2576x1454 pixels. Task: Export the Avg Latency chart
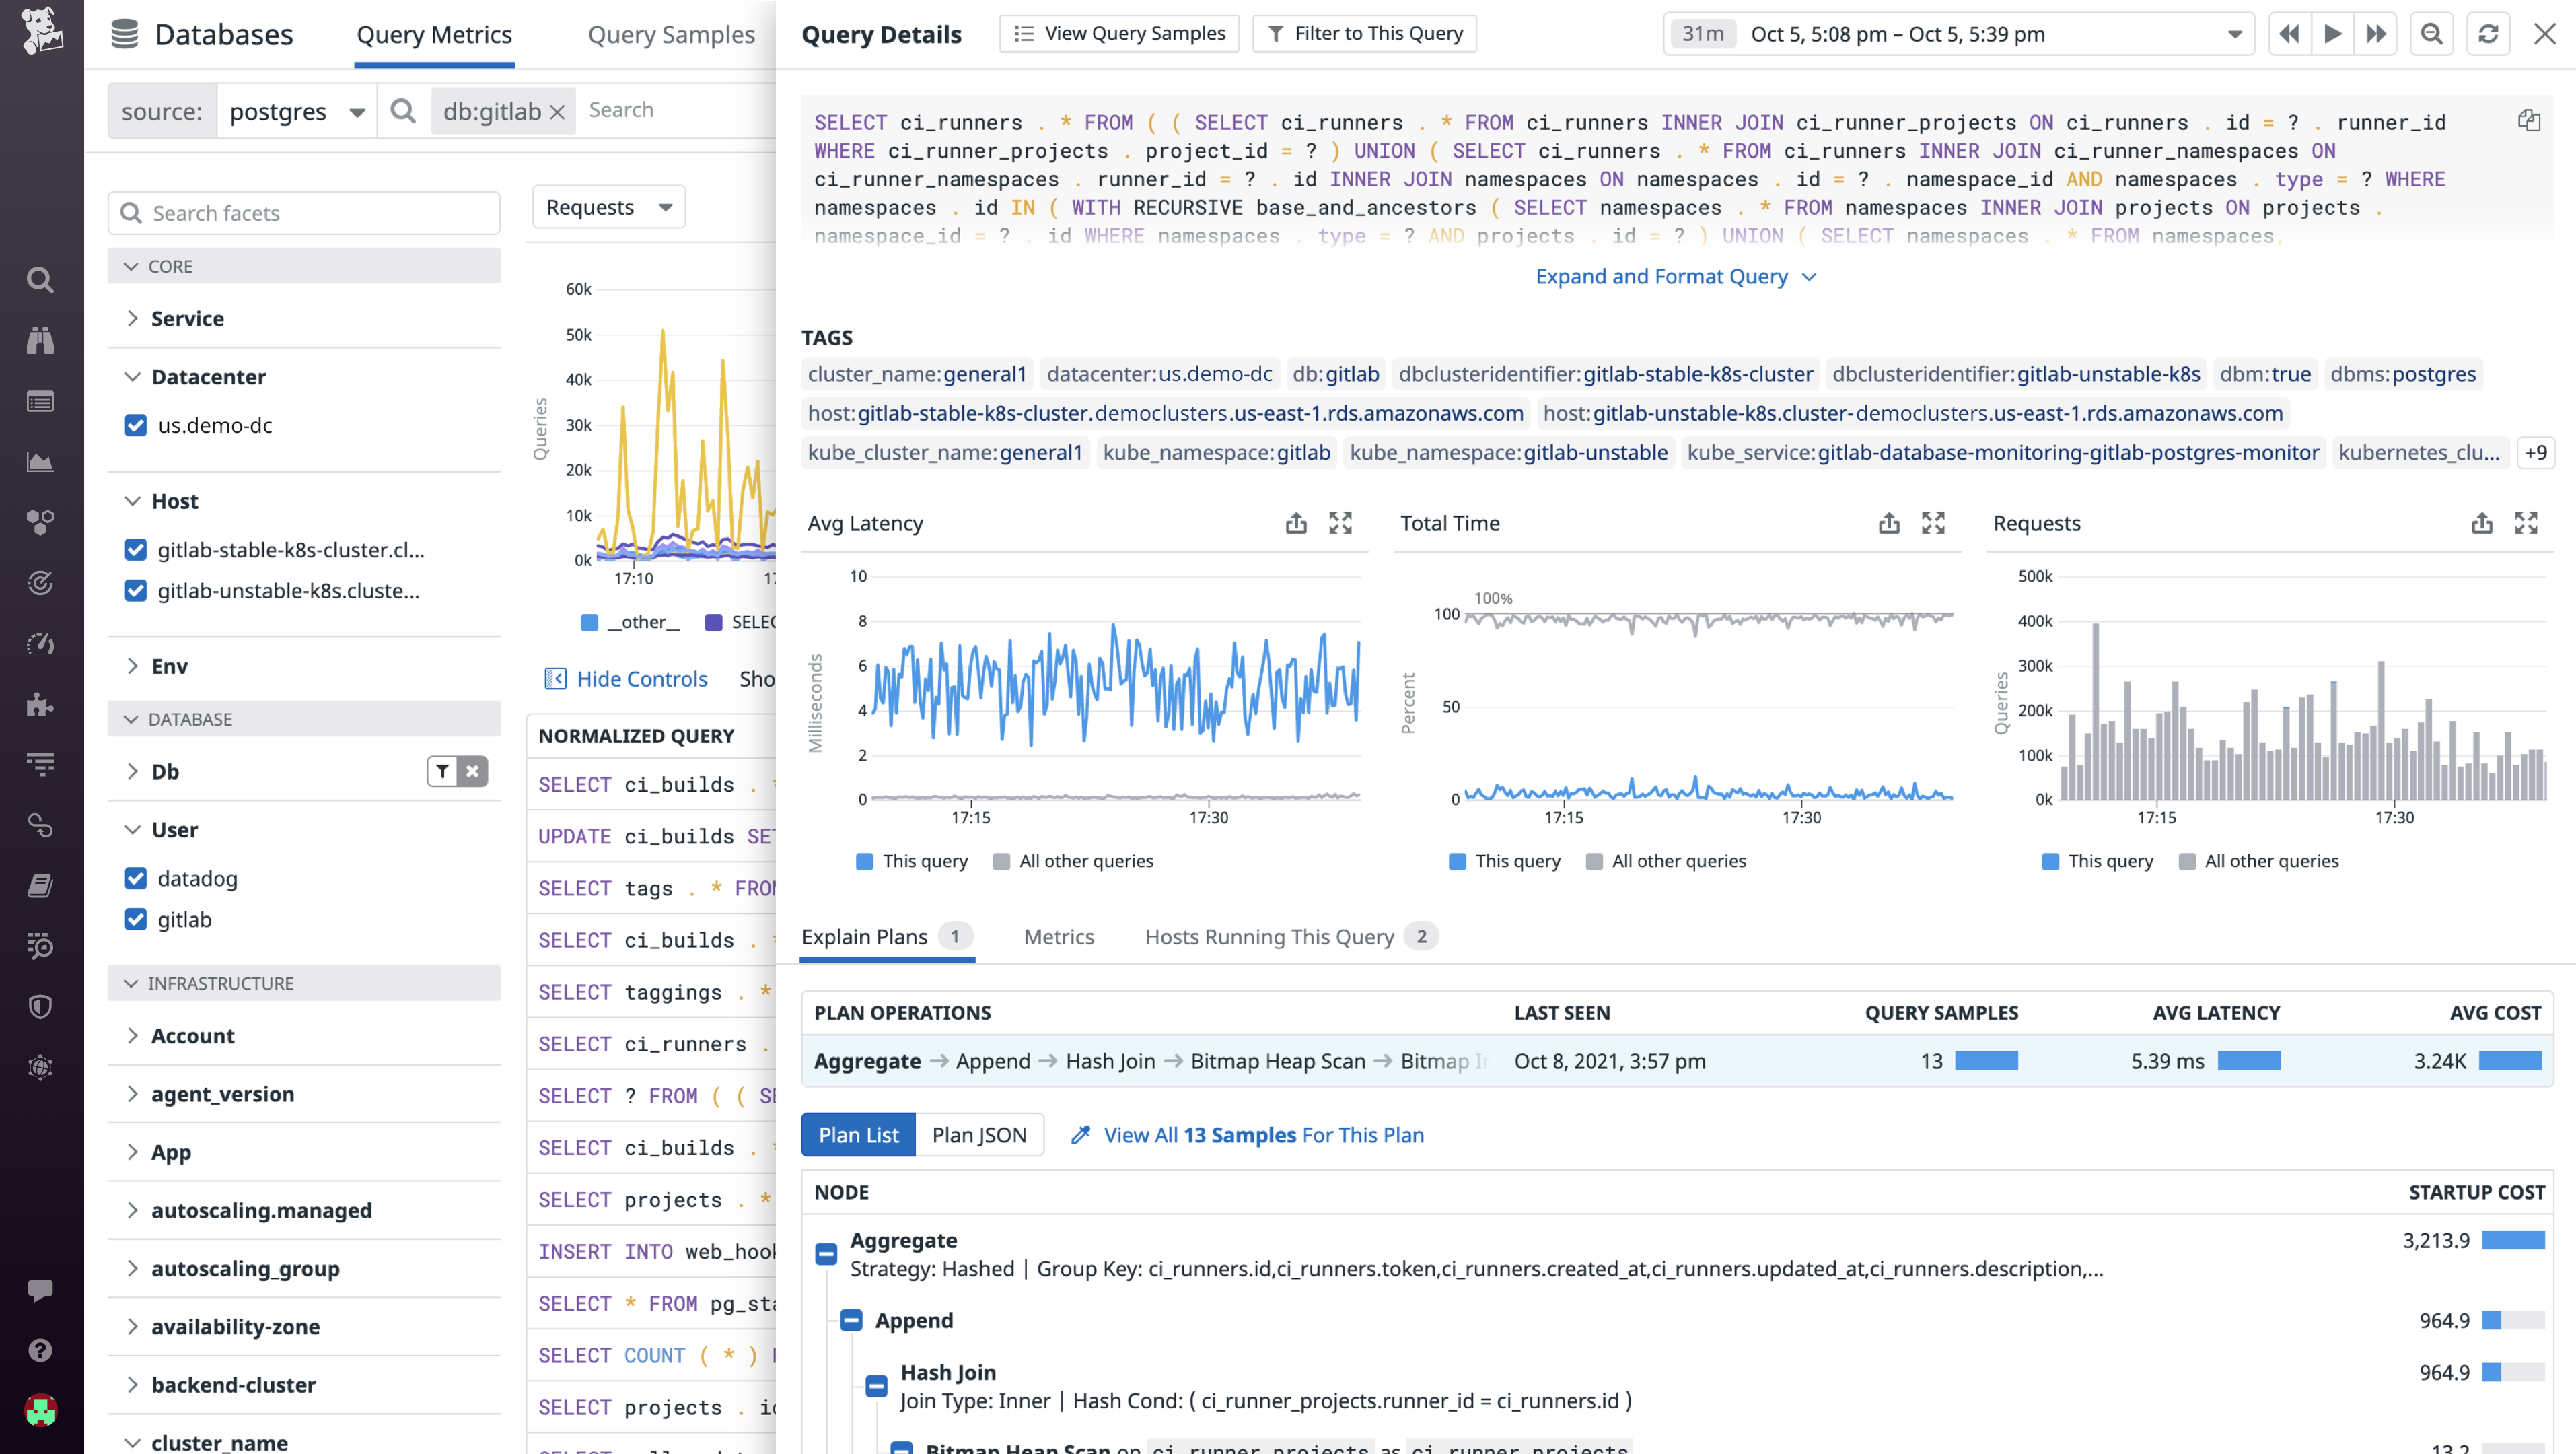pyautogui.click(x=1296, y=523)
